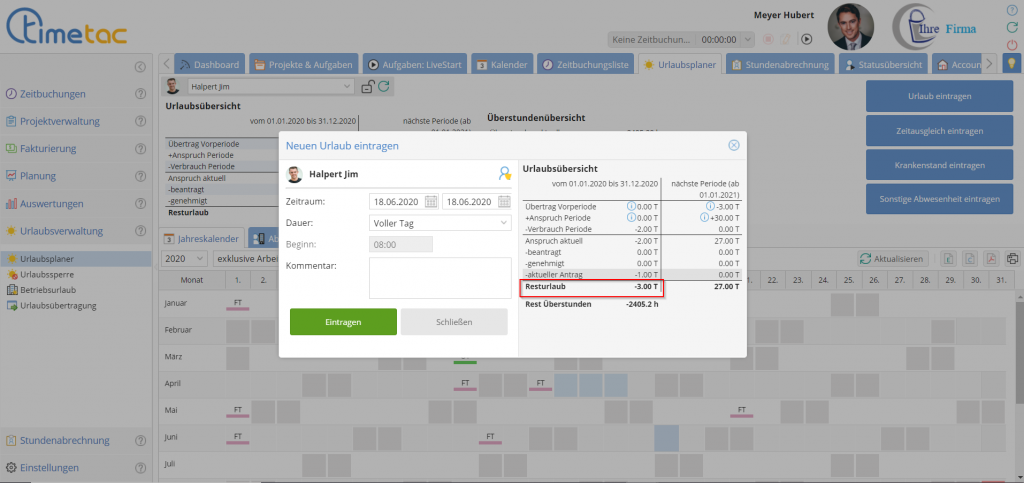This screenshot has width=1024, height=483.
Task: Close the Neuen Urlaub eintragen dialog
Action: [733, 146]
